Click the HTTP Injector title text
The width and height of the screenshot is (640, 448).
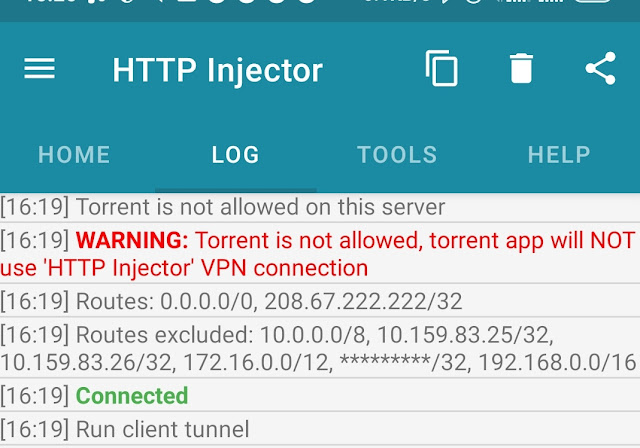[217, 70]
